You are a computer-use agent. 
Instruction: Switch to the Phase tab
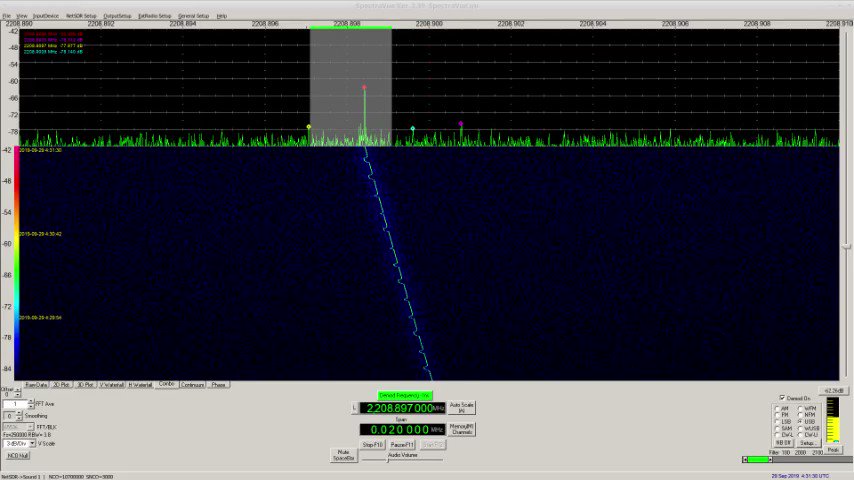pyautogui.click(x=218, y=385)
